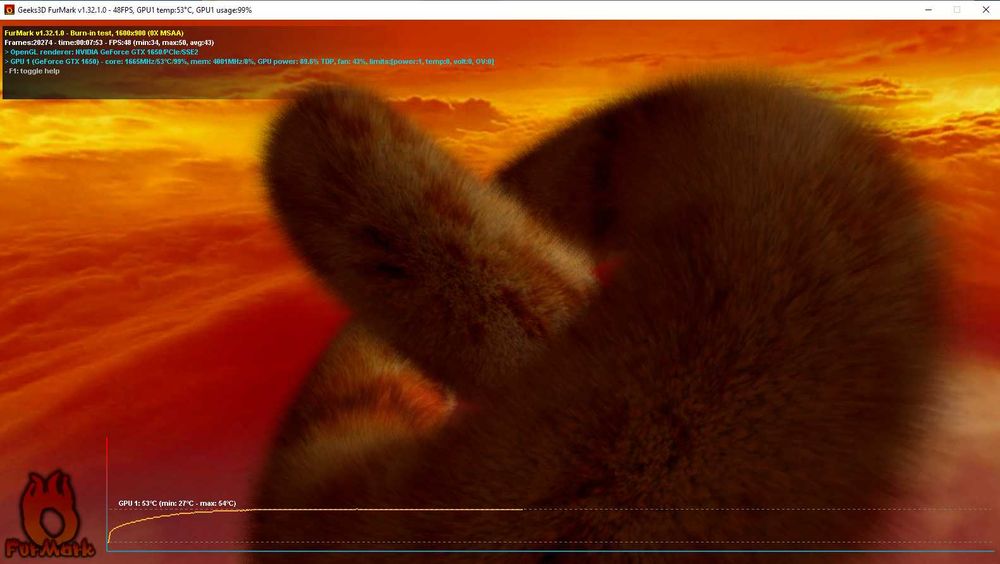Close the FurMark window
Viewport: 1000px width, 564px height.
tap(985, 10)
